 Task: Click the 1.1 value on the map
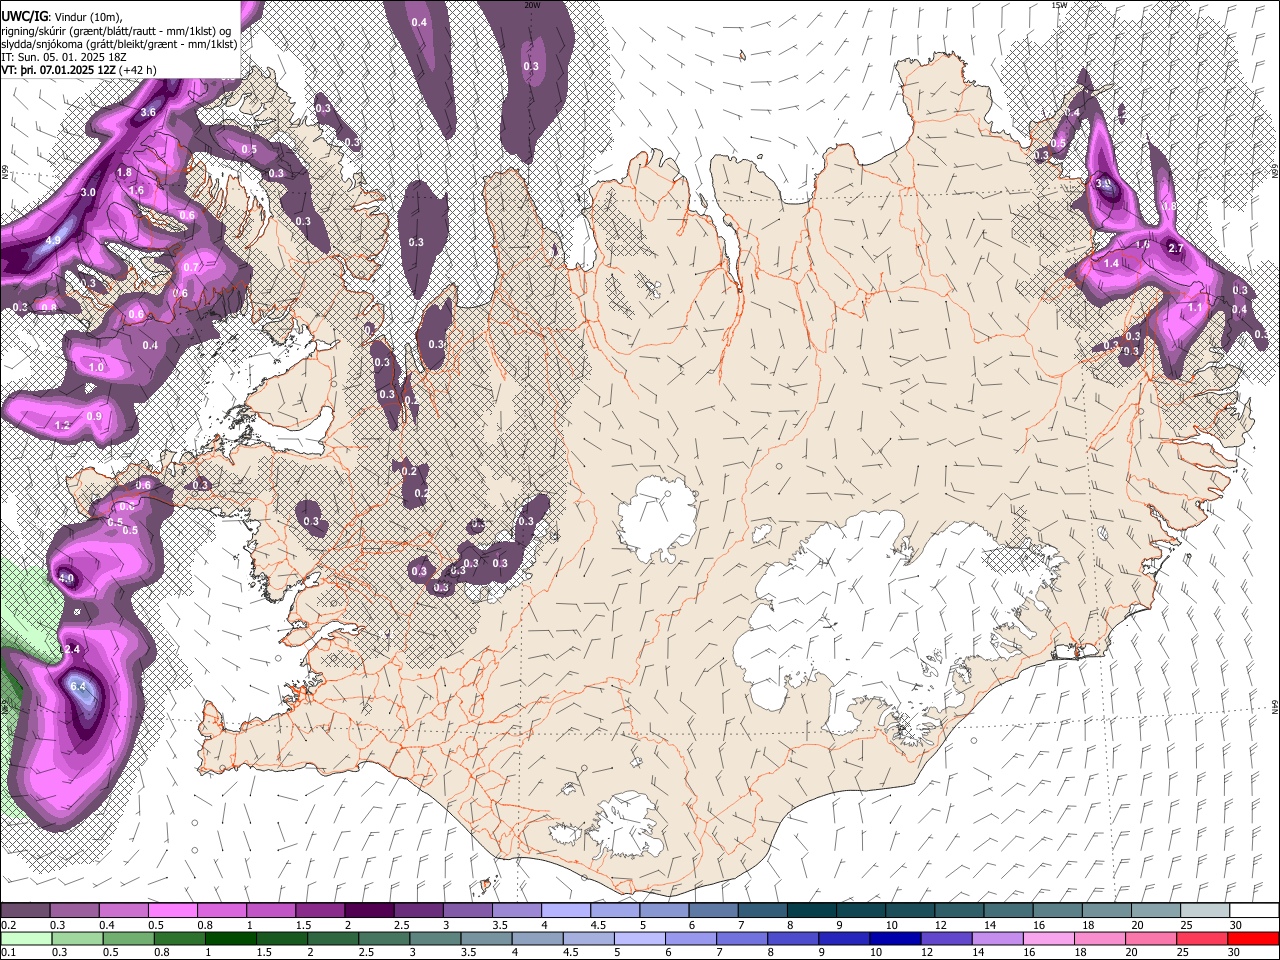click(1196, 308)
